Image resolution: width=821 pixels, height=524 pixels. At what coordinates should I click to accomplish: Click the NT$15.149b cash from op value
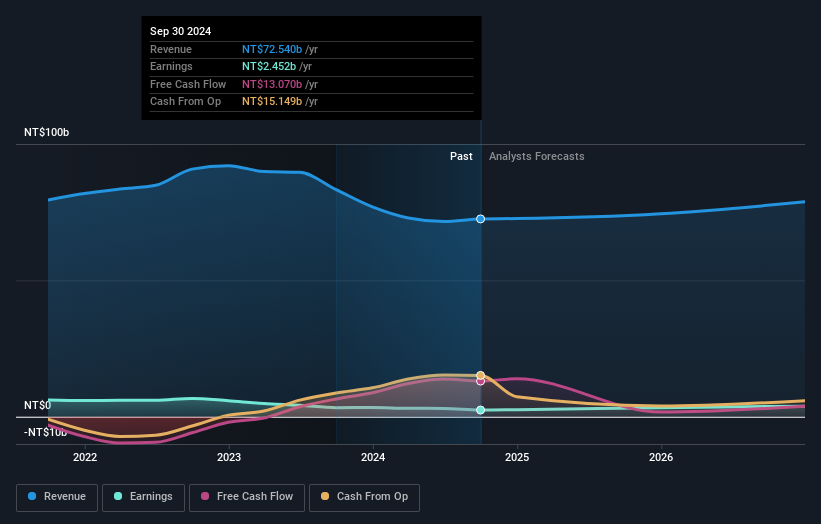point(272,102)
